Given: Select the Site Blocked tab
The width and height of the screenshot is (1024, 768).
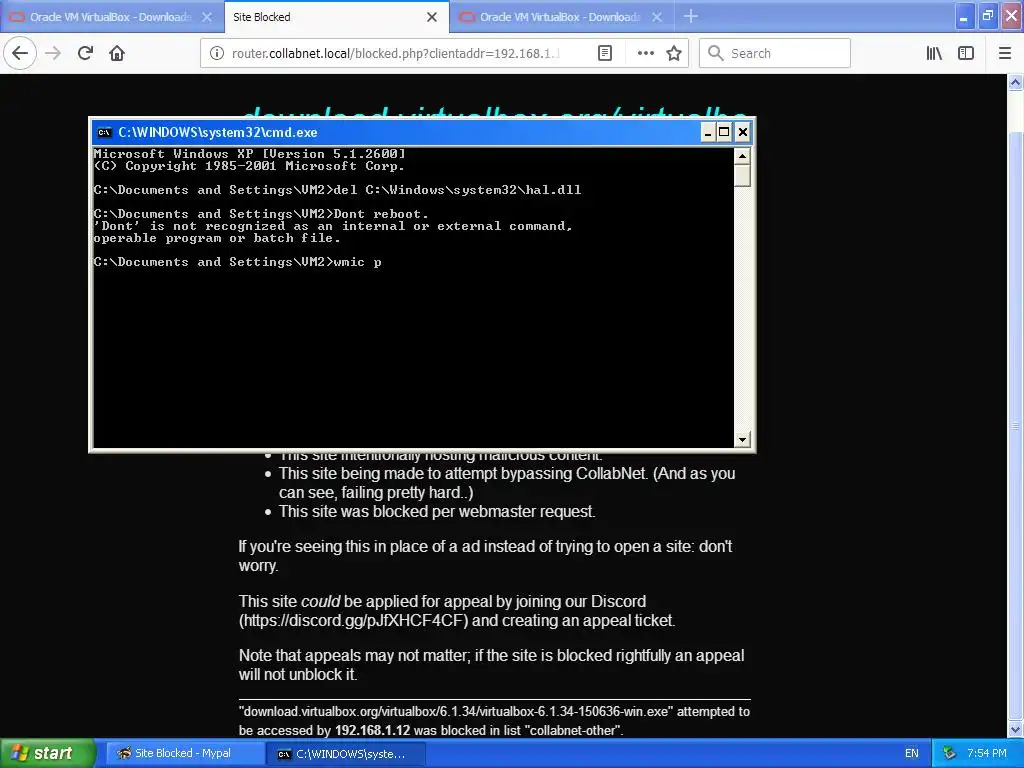Looking at the screenshot, I should pyautogui.click(x=336, y=17).
